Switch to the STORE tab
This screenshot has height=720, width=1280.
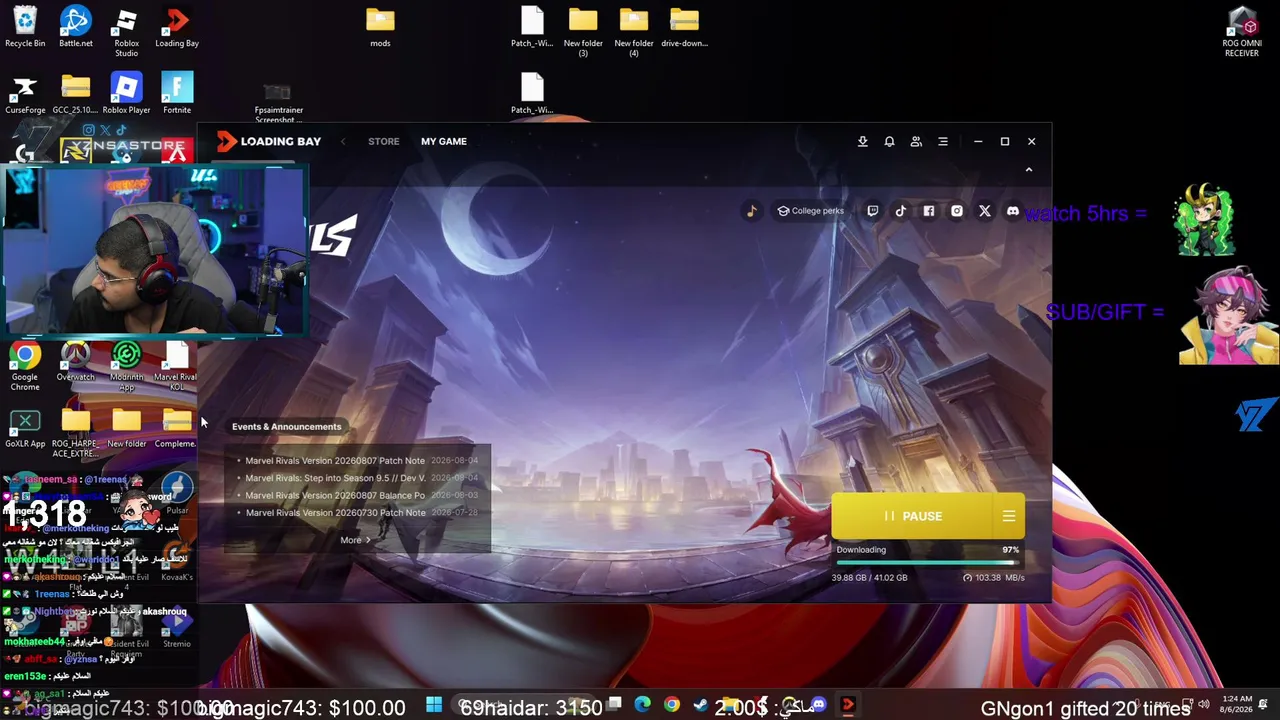(383, 141)
